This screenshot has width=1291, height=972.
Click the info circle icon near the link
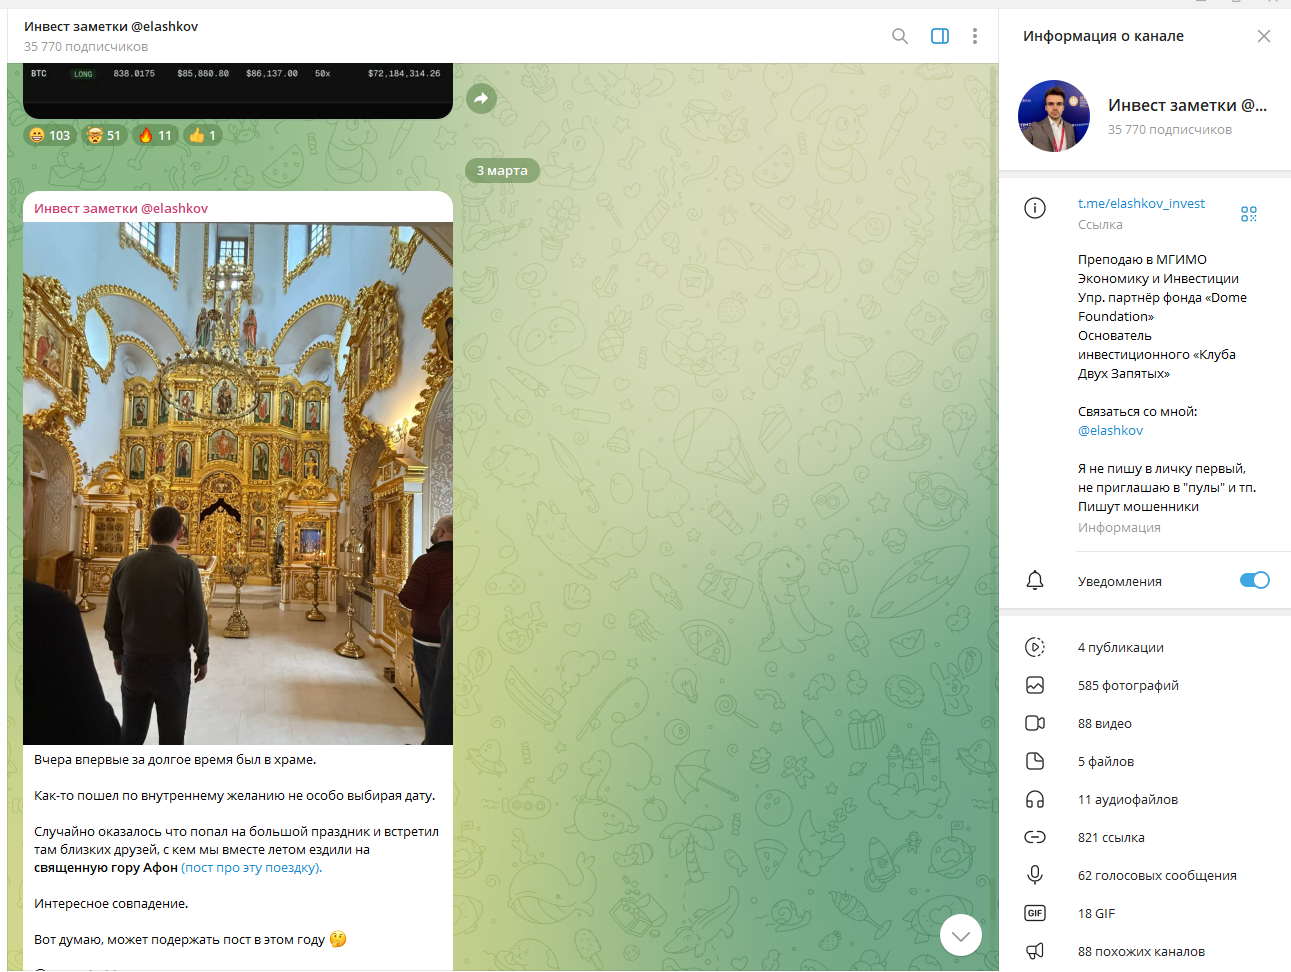pyautogui.click(x=1035, y=208)
